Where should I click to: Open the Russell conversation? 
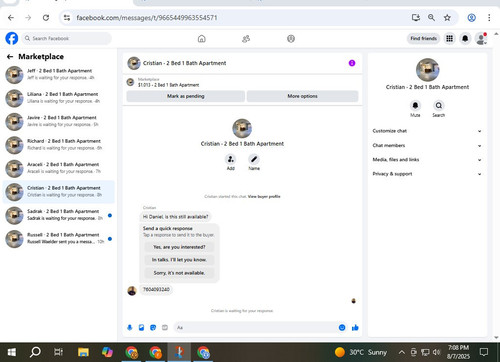pyautogui.click(x=58, y=239)
